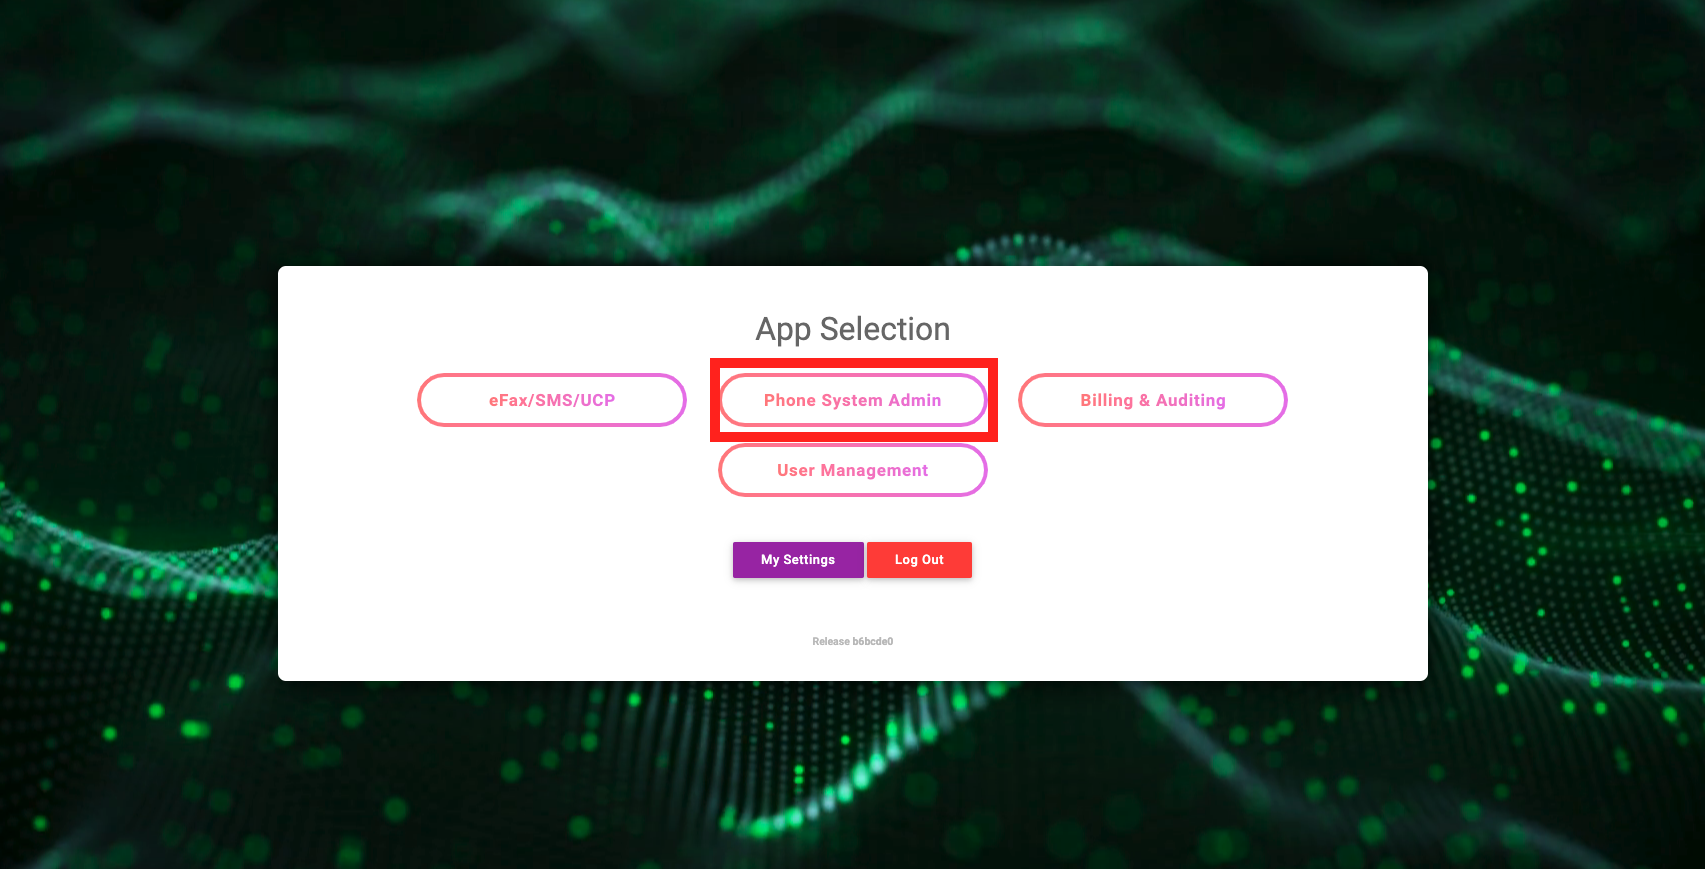
Task: Click the red Log Out button
Action: pyautogui.click(x=919, y=560)
